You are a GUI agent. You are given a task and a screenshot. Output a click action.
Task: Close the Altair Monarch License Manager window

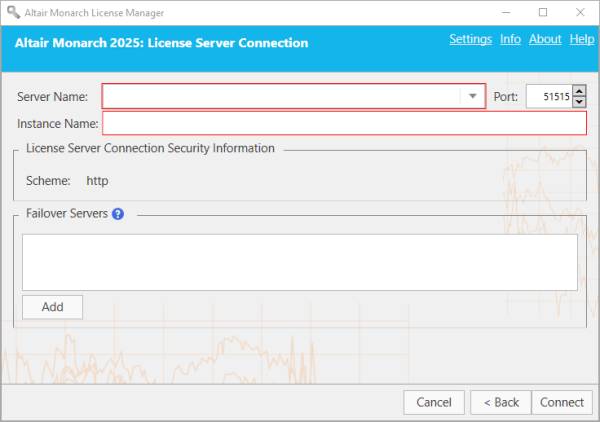(x=580, y=13)
